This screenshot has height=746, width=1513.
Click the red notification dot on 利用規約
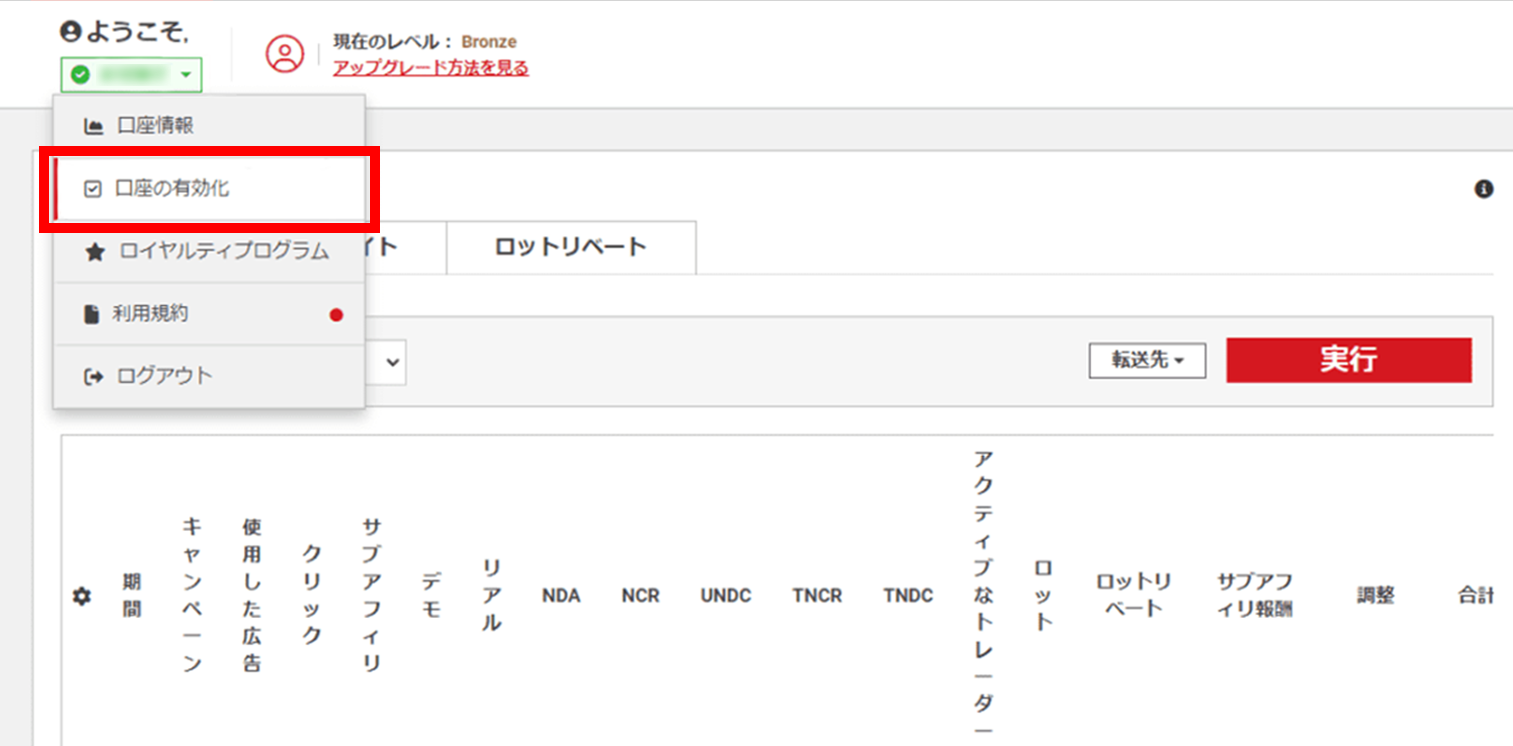336,315
